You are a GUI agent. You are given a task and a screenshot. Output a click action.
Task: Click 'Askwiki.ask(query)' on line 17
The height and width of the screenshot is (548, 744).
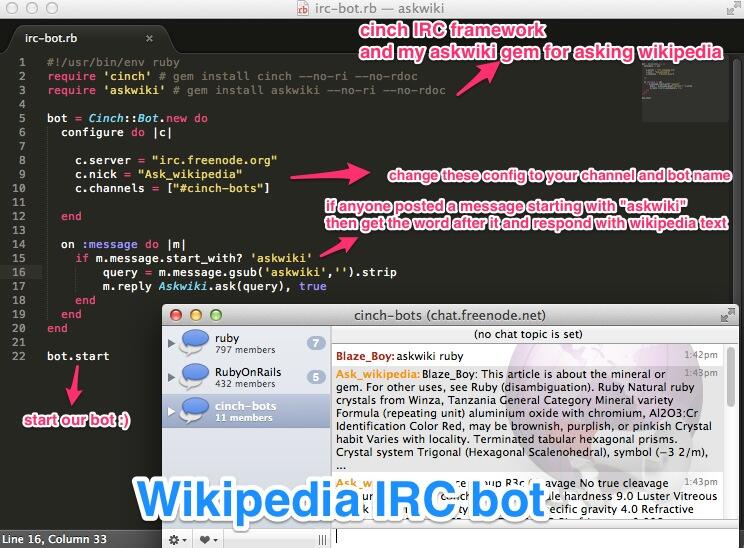224,286
